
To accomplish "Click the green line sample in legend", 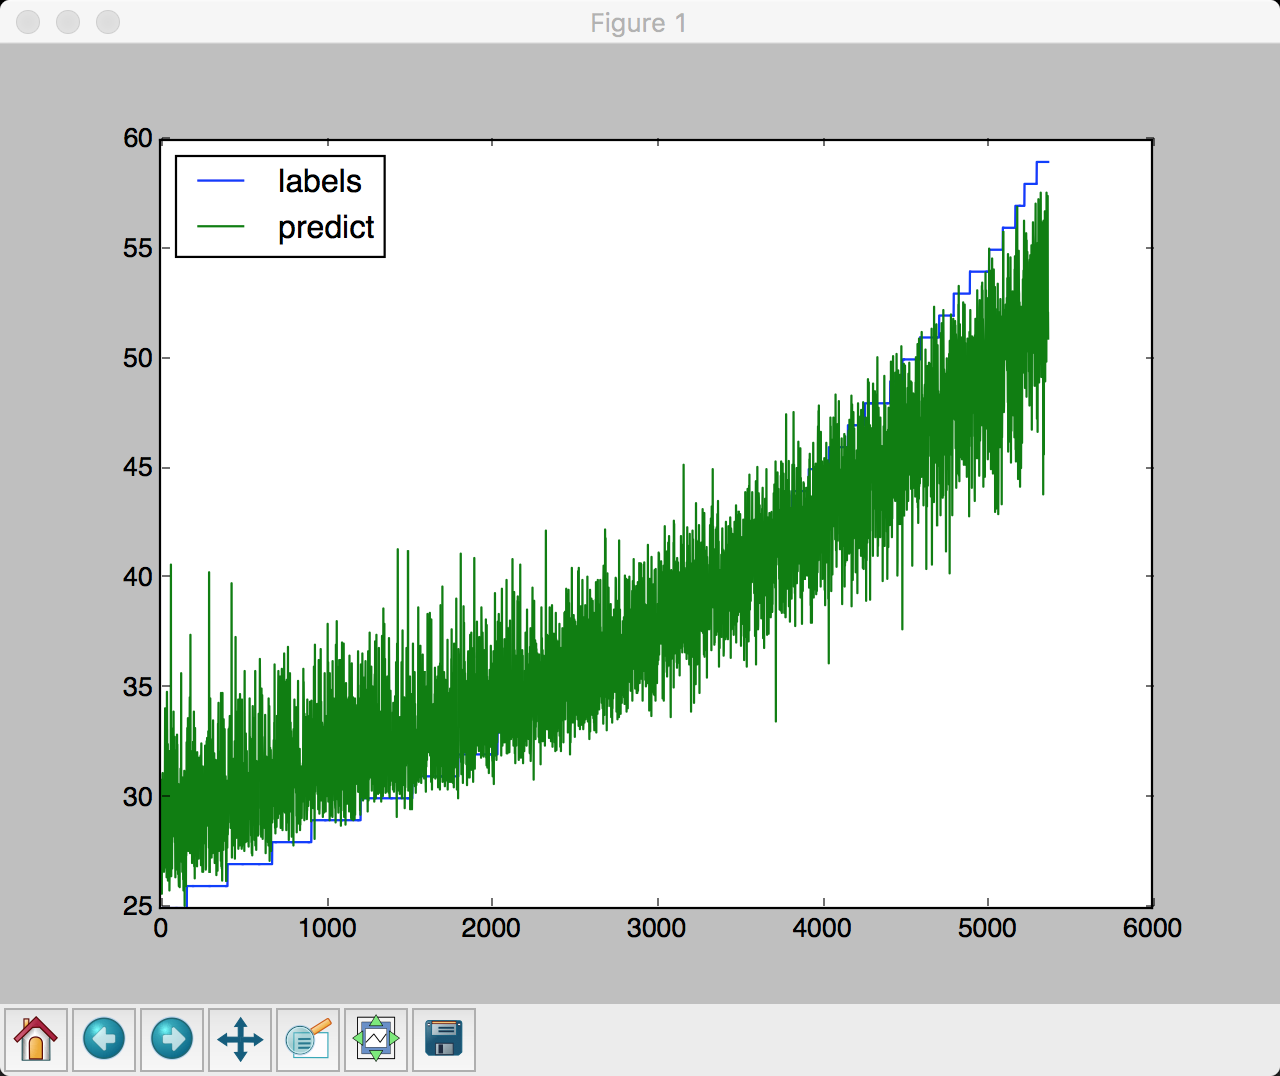I will pyautogui.click(x=221, y=227).
